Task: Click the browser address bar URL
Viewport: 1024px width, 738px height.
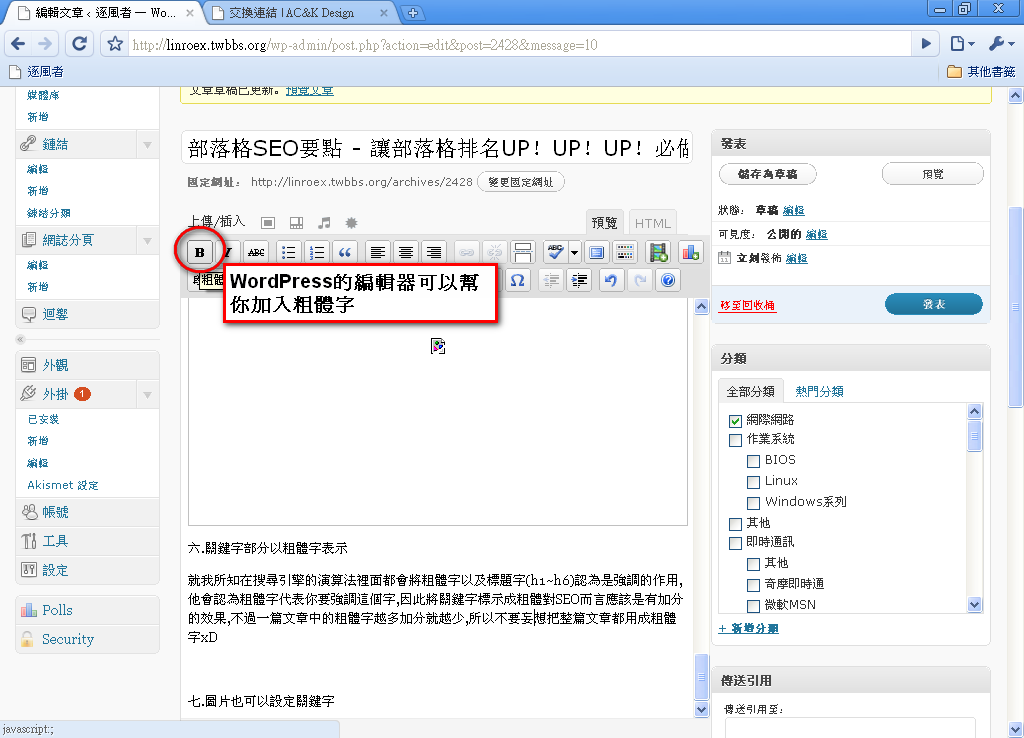Action: [x=519, y=44]
